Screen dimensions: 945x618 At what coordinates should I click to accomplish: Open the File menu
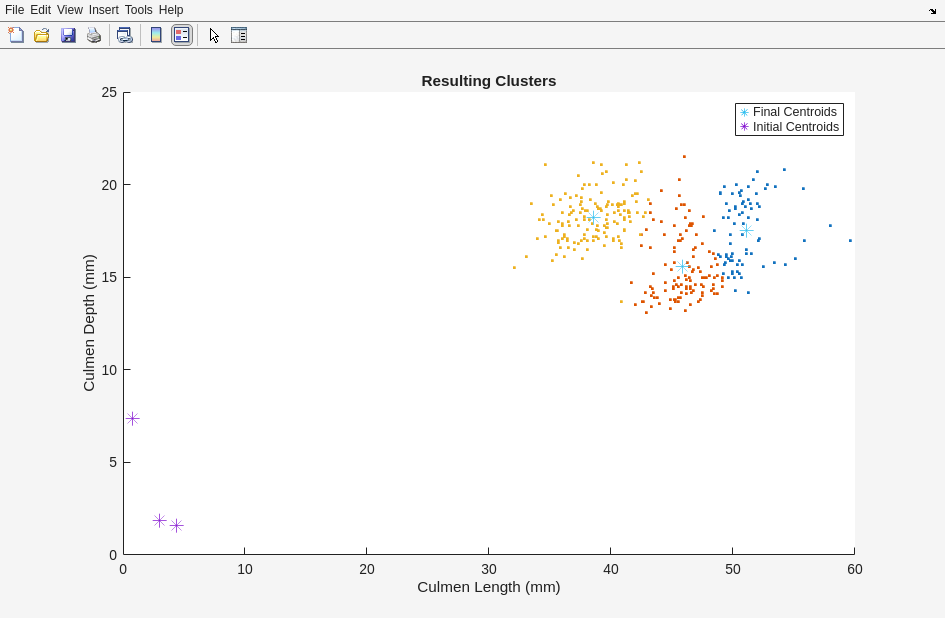point(14,10)
